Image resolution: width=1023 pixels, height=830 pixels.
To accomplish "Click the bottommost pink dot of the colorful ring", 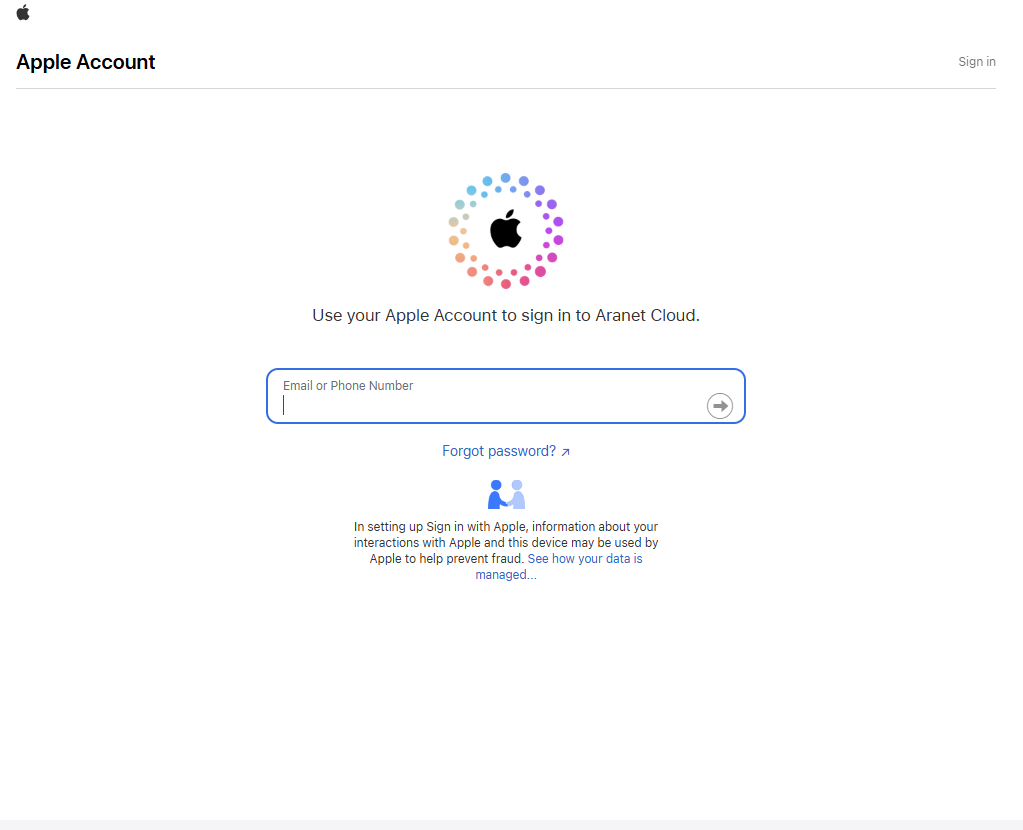I will point(506,284).
